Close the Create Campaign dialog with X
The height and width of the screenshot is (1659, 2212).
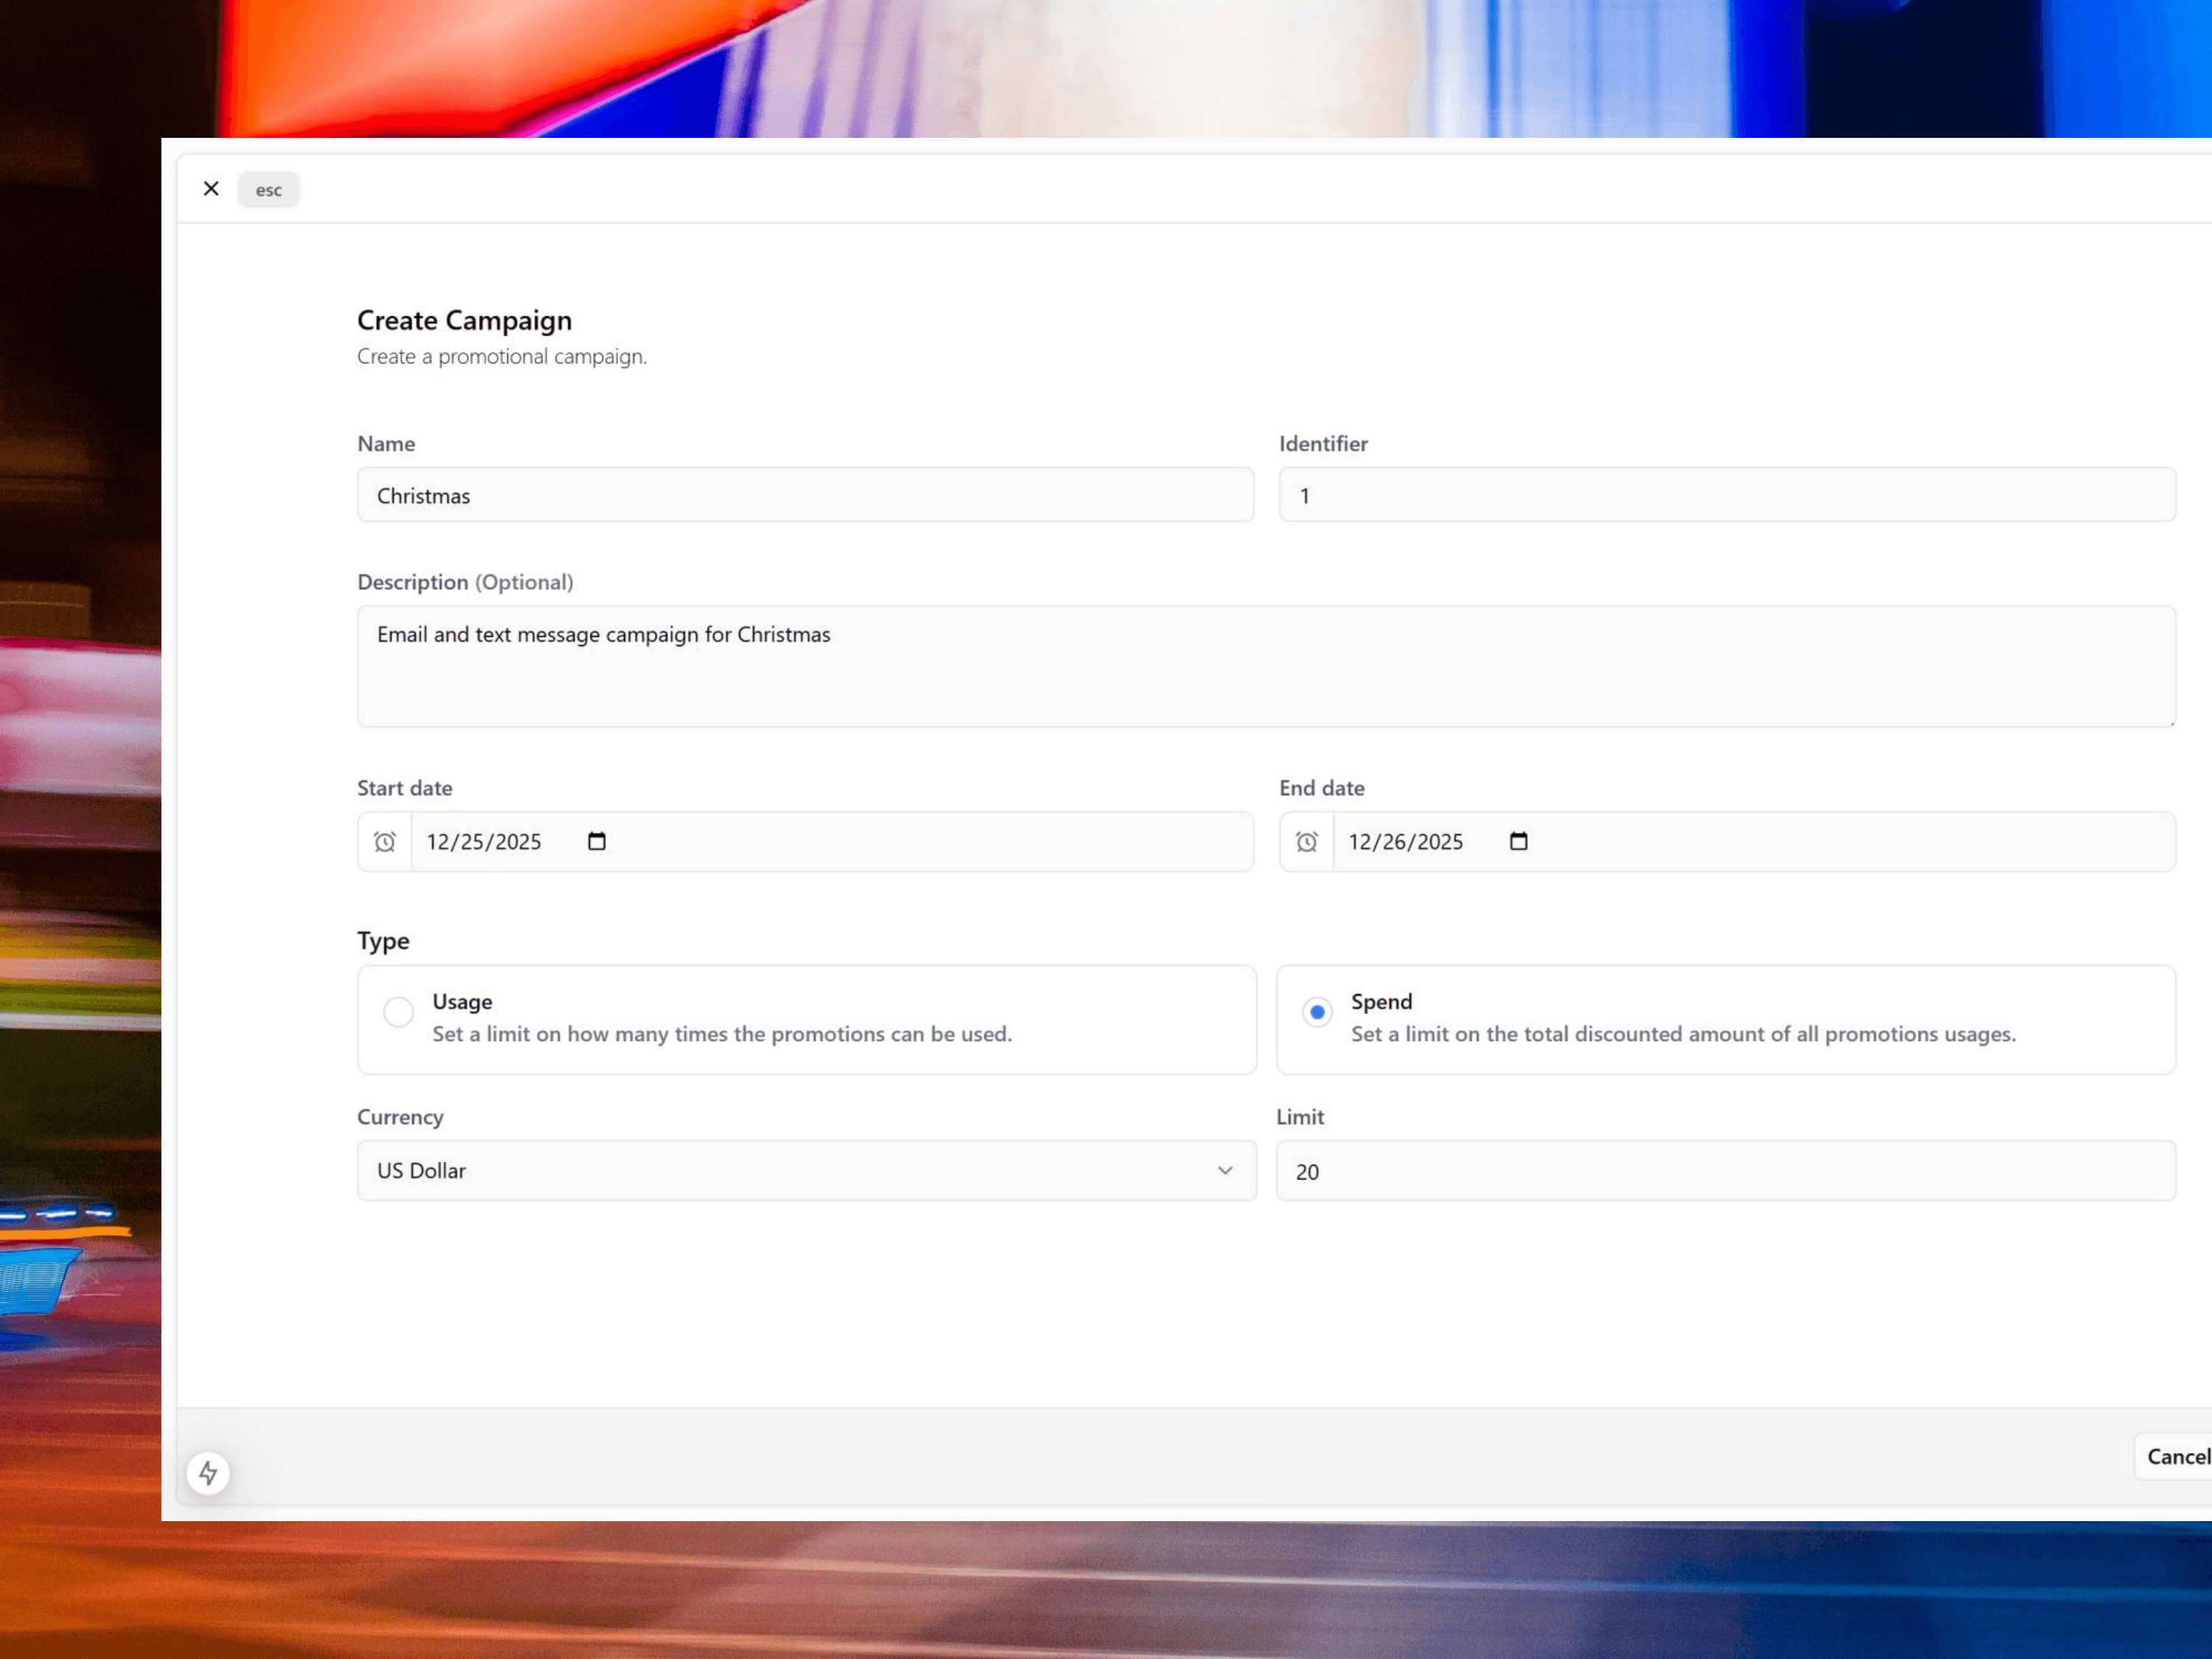coord(211,189)
